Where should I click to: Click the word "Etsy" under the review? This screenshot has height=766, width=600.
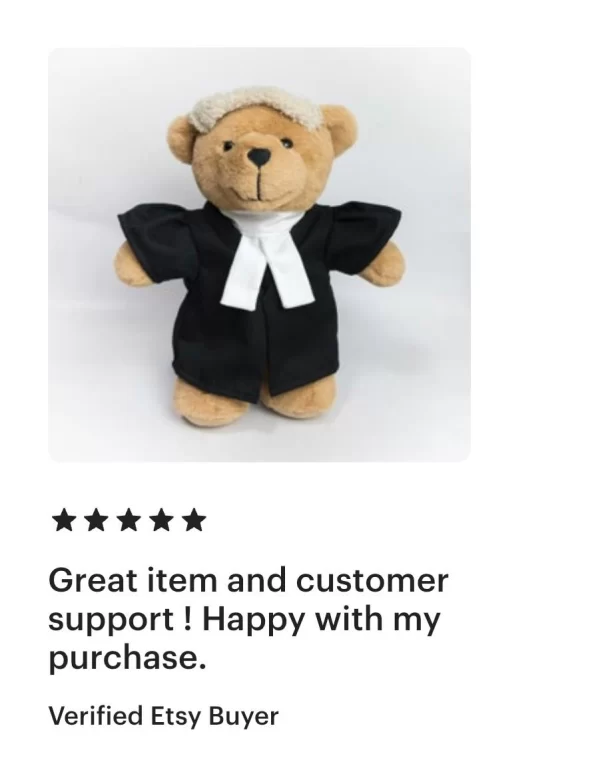point(176,717)
